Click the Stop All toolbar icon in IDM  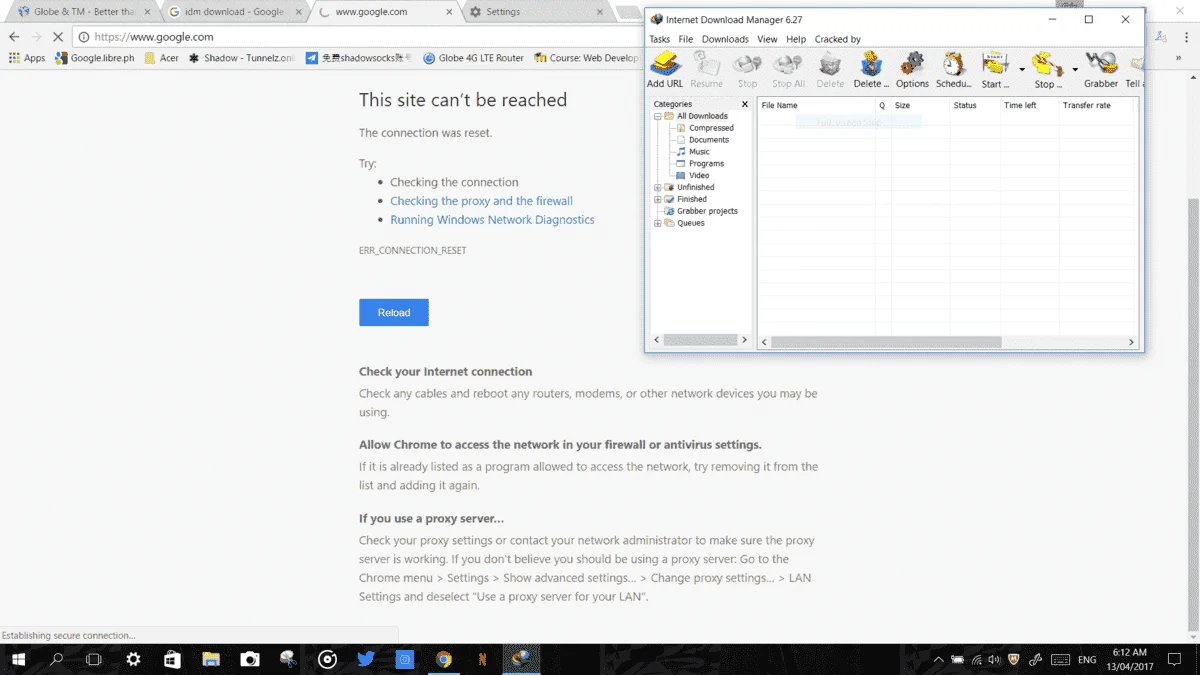(788, 69)
